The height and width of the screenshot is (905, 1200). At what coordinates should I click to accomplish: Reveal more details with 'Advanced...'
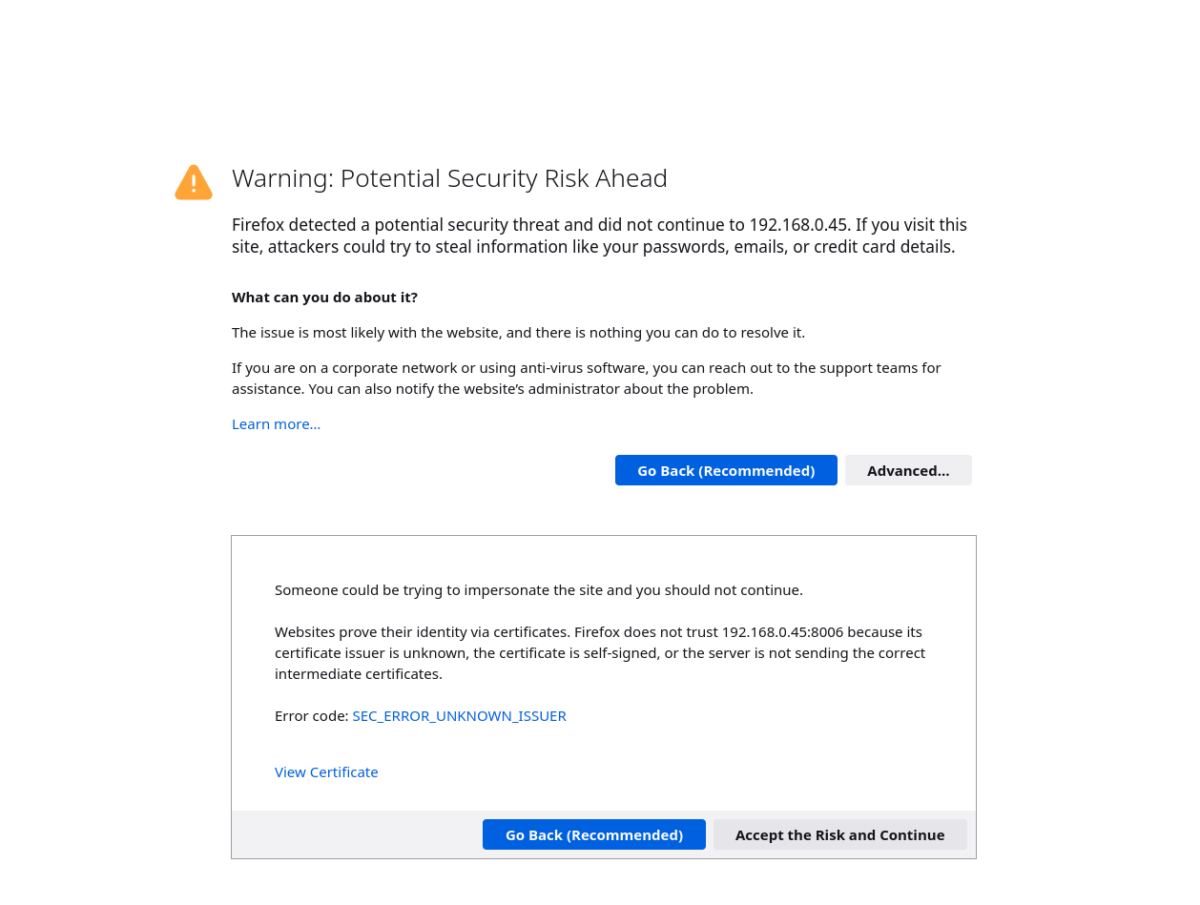coord(908,470)
